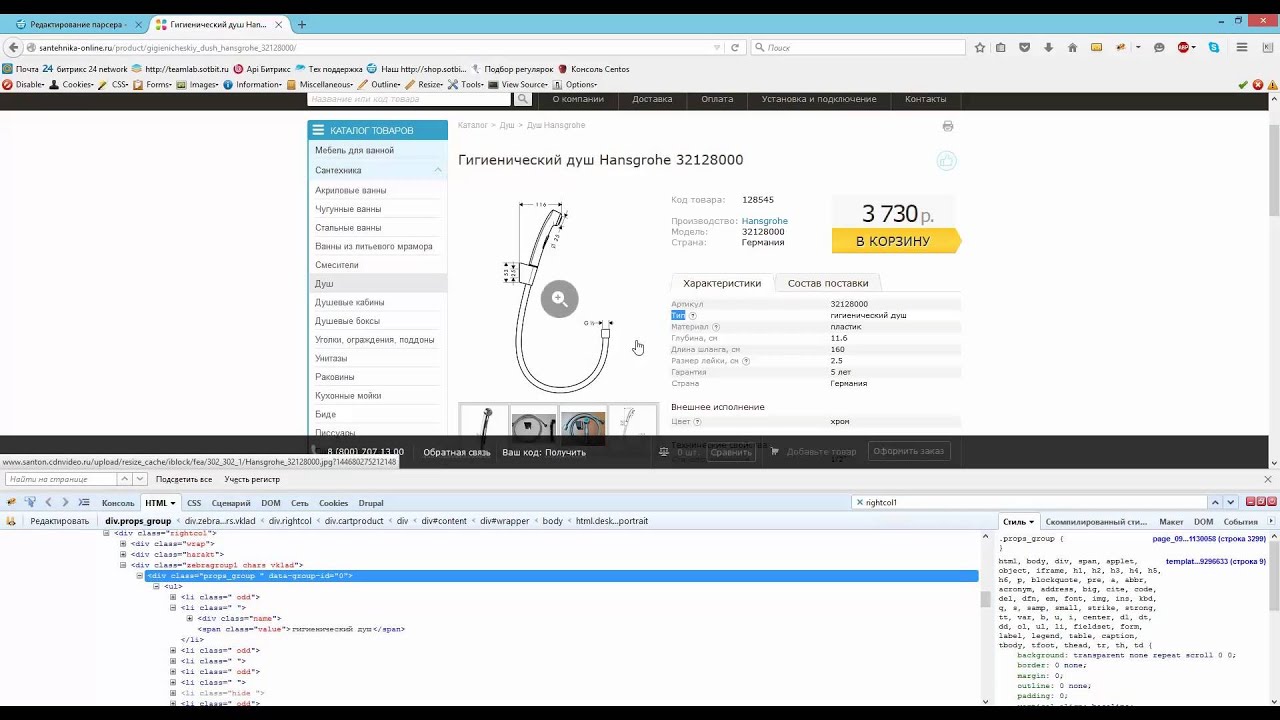Click the Доставка navigation link

click(x=652, y=99)
